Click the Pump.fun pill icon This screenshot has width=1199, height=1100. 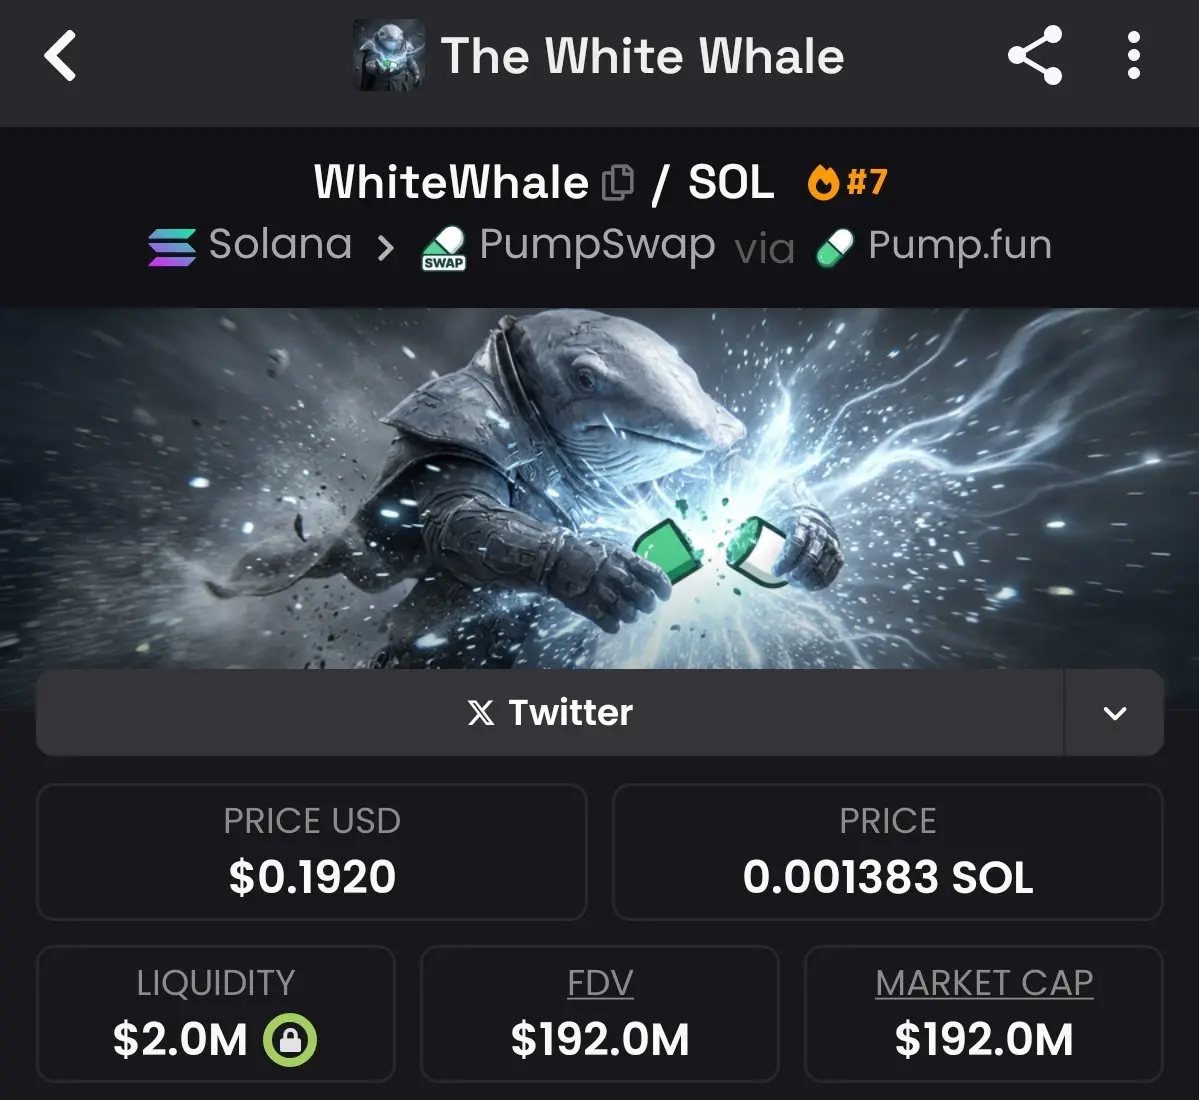pyautogui.click(x=834, y=248)
